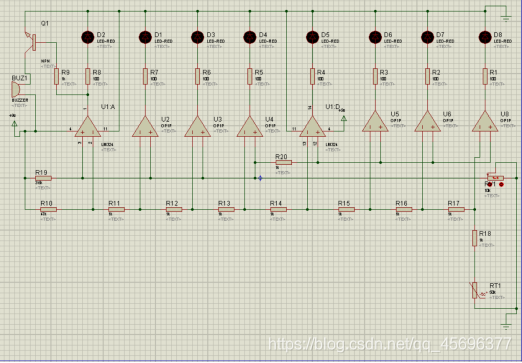Click the "R19" reference label
This screenshot has width=522, height=363.
click(41, 172)
